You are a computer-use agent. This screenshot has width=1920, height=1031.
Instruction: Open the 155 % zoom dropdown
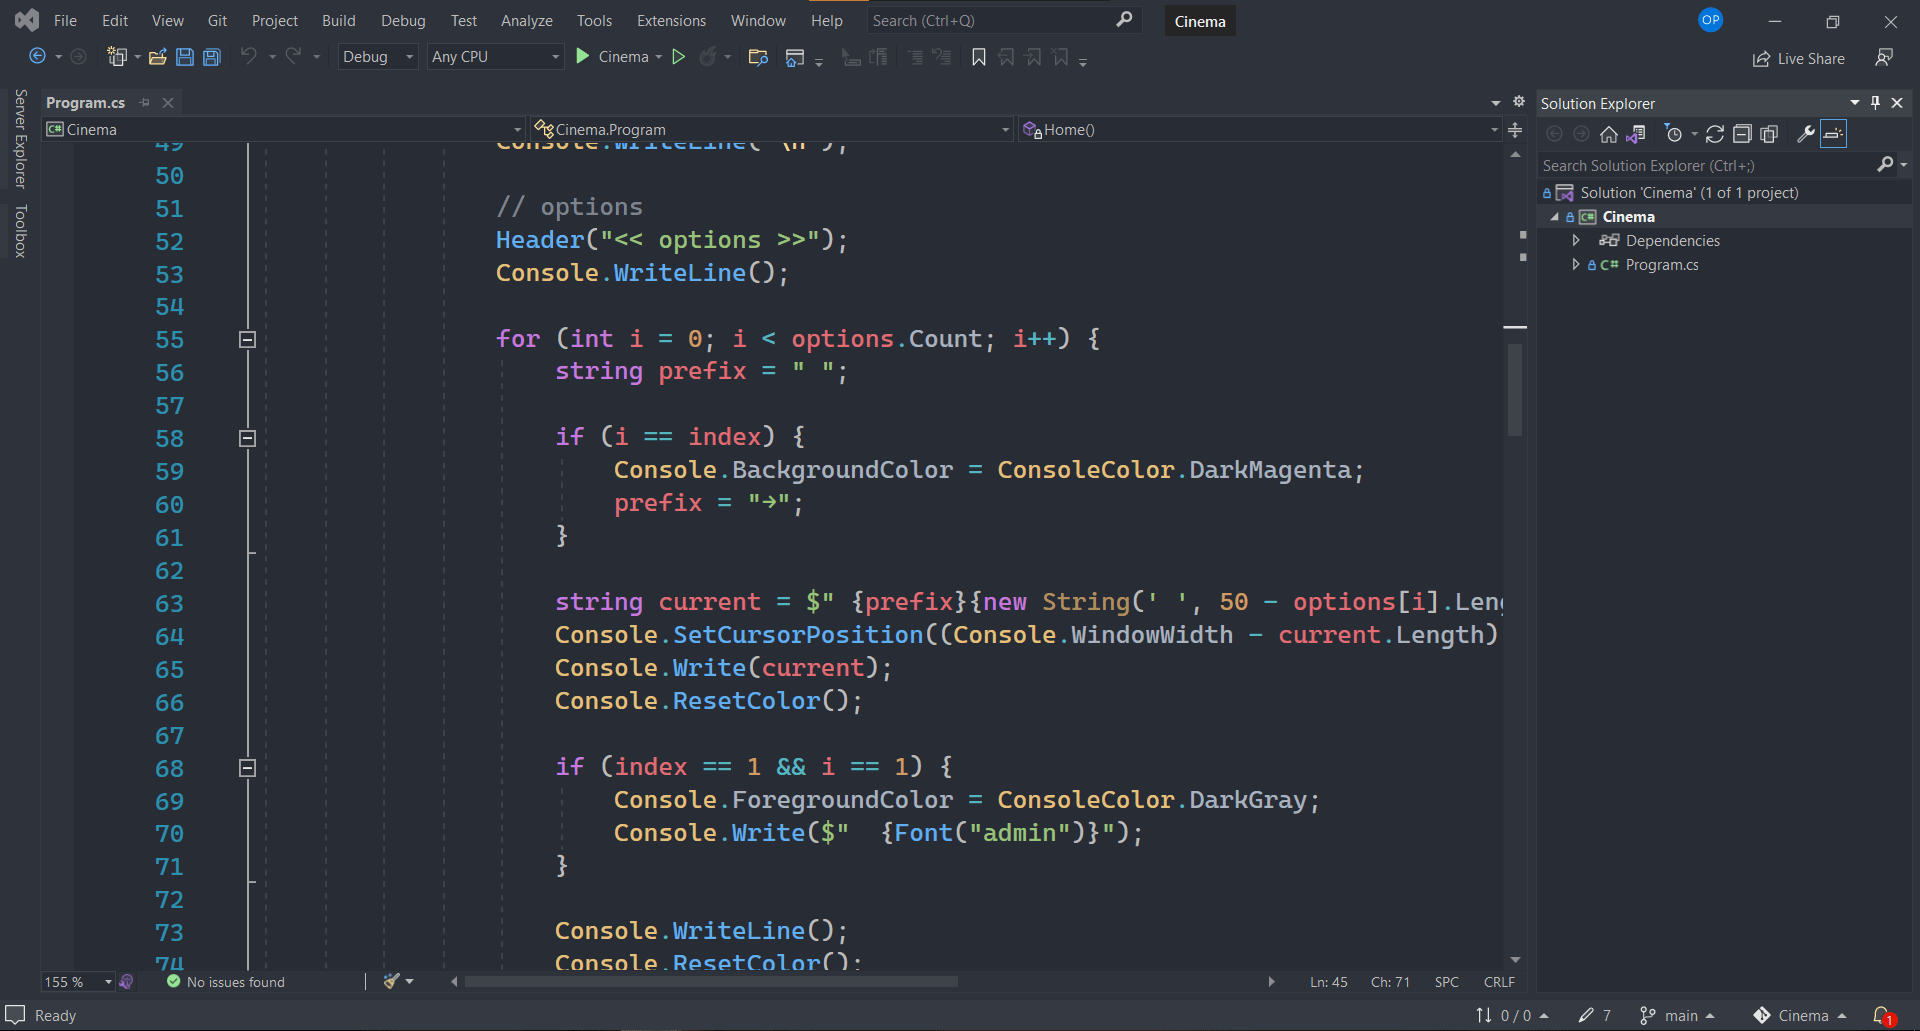78,982
